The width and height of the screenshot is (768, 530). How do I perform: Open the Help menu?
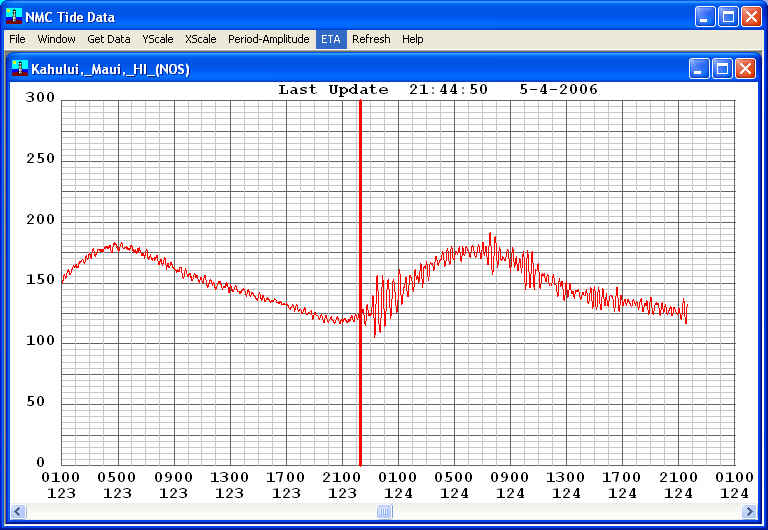point(412,39)
